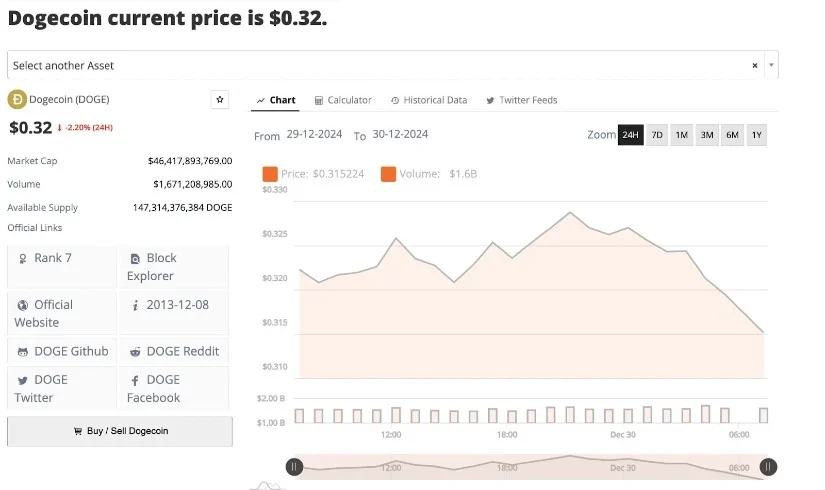Switch to the Historical Data tab
The height and width of the screenshot is (490, 825).
pyautogui.click(x=429, y=100)
